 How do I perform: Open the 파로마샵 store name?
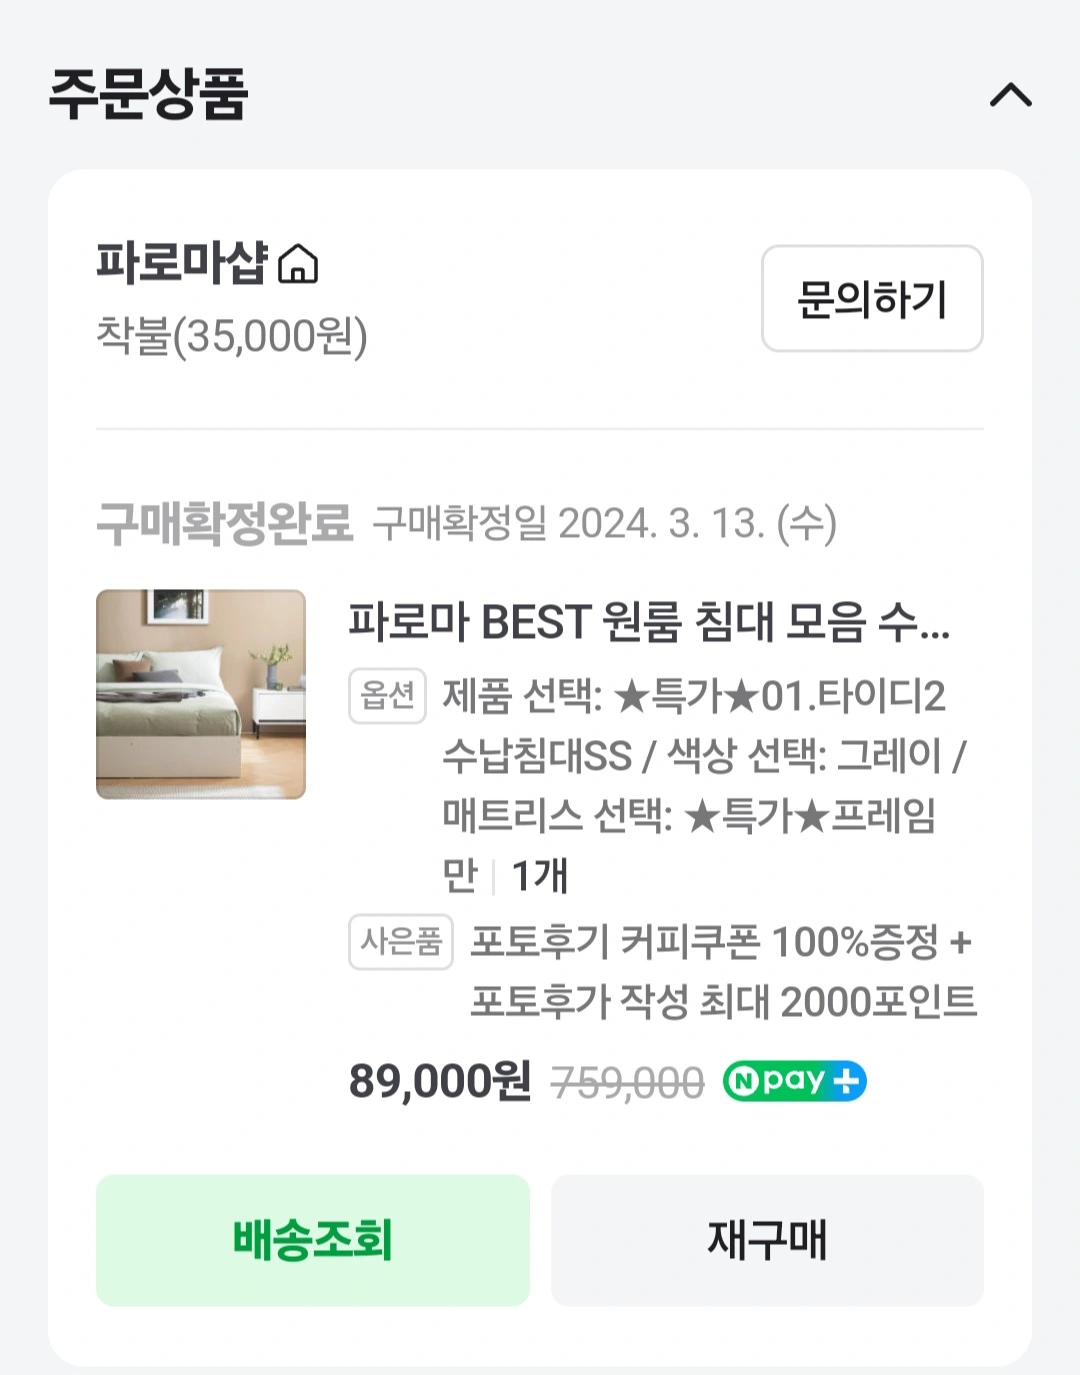pyautogui.click(x=182, y=263)
